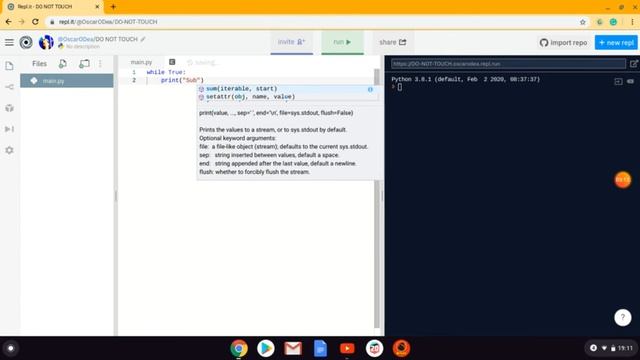Click import repo from GitHub
Viewport: 640px width, 360px height.
coord(563,42)
